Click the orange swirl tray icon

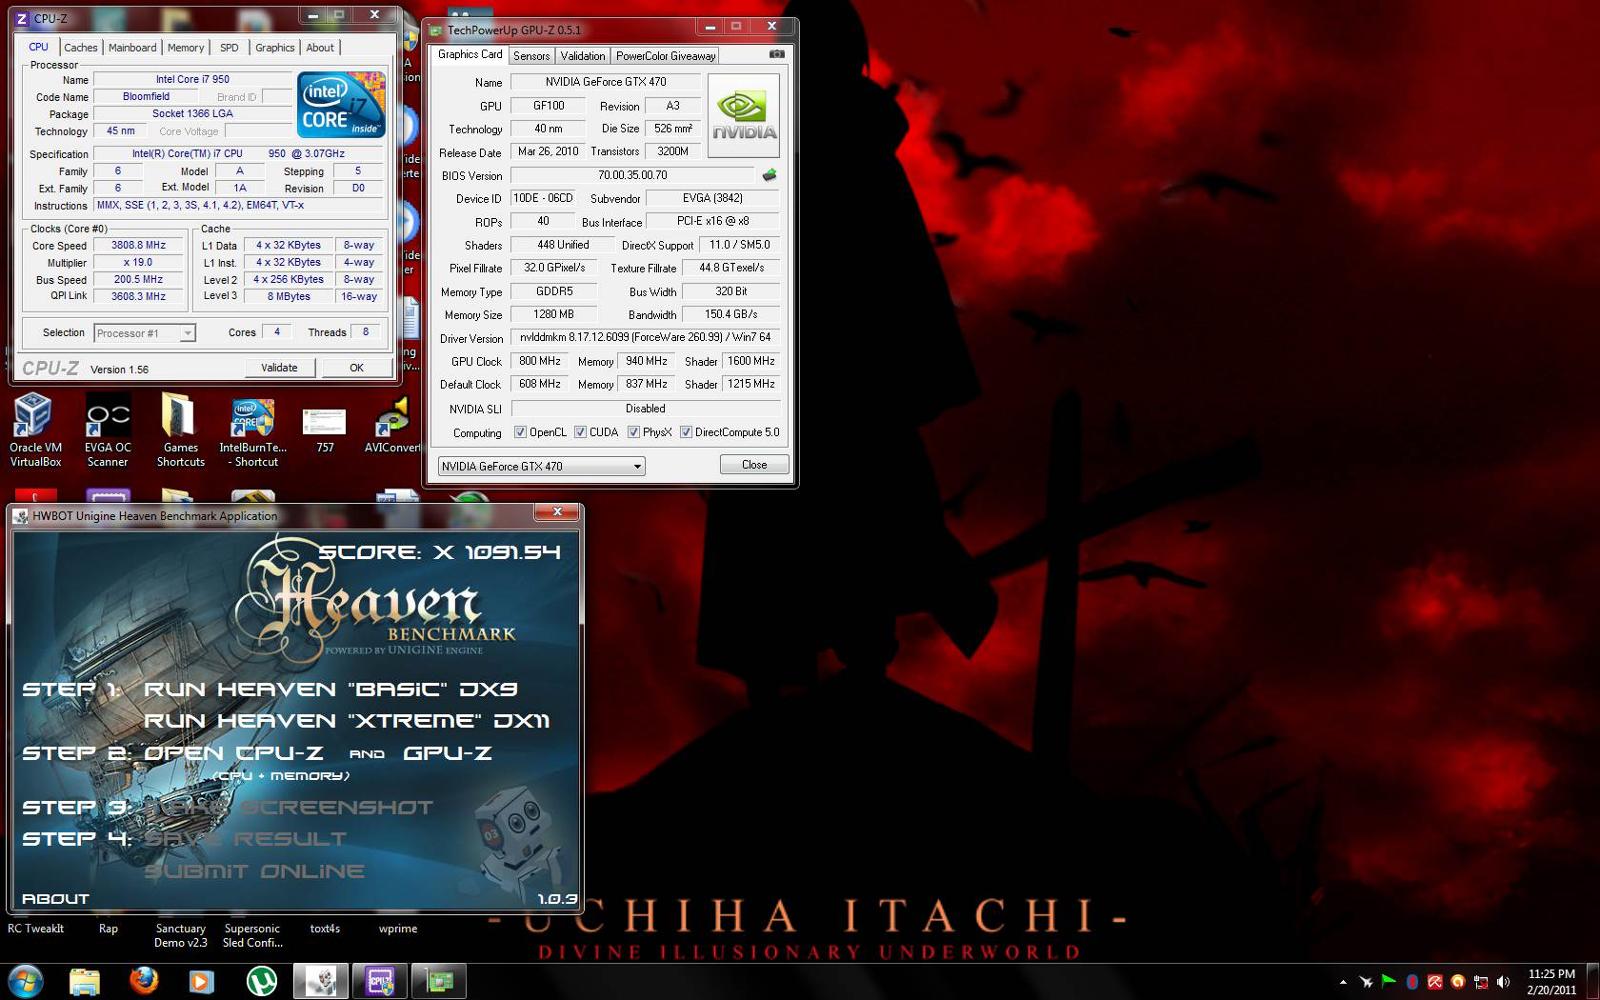1458,982
